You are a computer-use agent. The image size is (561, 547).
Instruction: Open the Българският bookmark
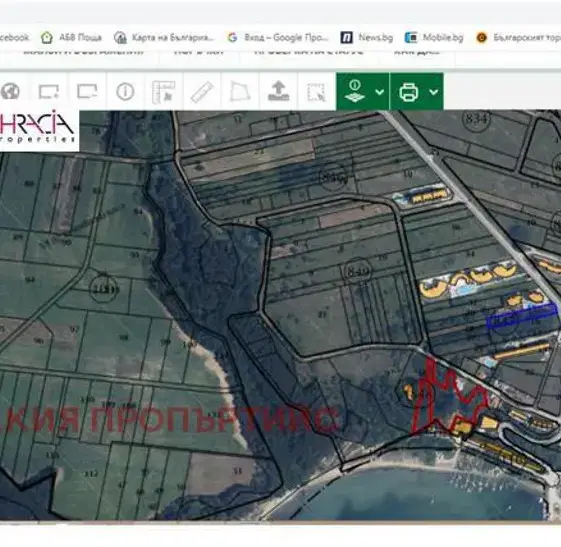point(518,38)
